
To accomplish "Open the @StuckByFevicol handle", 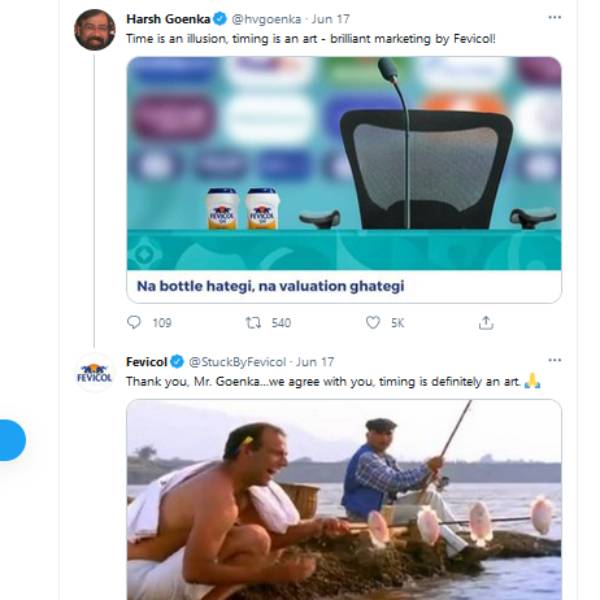I will coord(236,361).
